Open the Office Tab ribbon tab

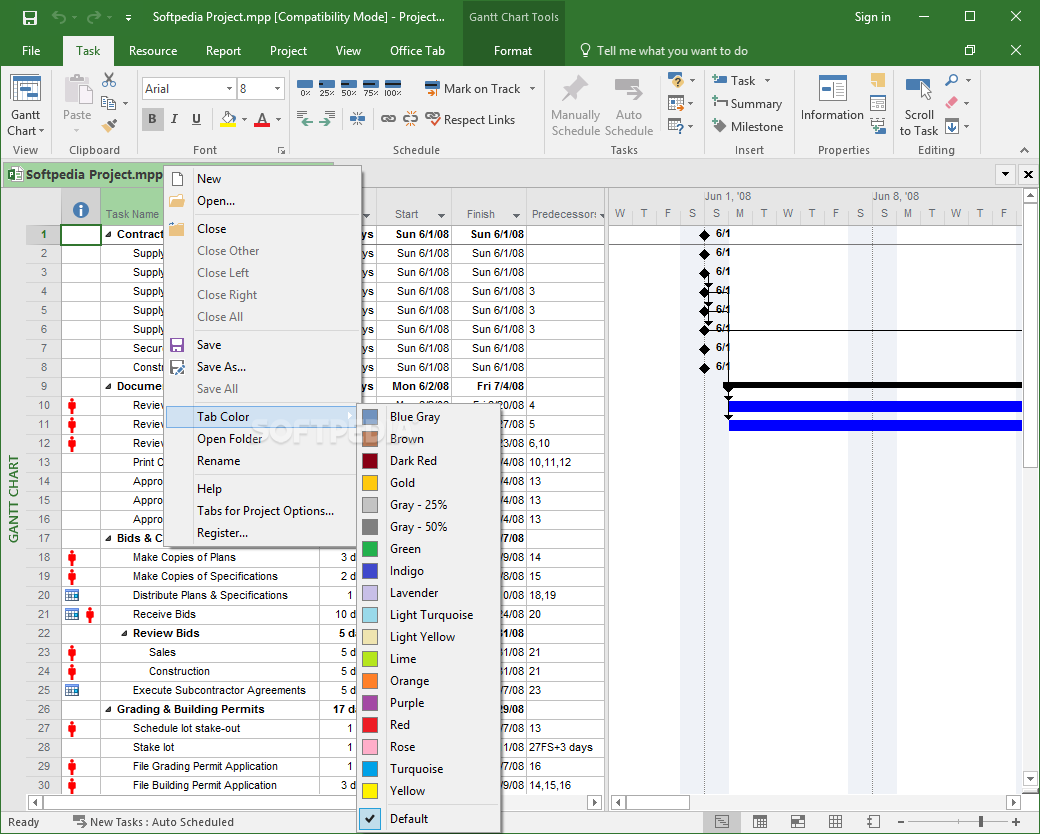pyautogui.click(x=417, y=50)
